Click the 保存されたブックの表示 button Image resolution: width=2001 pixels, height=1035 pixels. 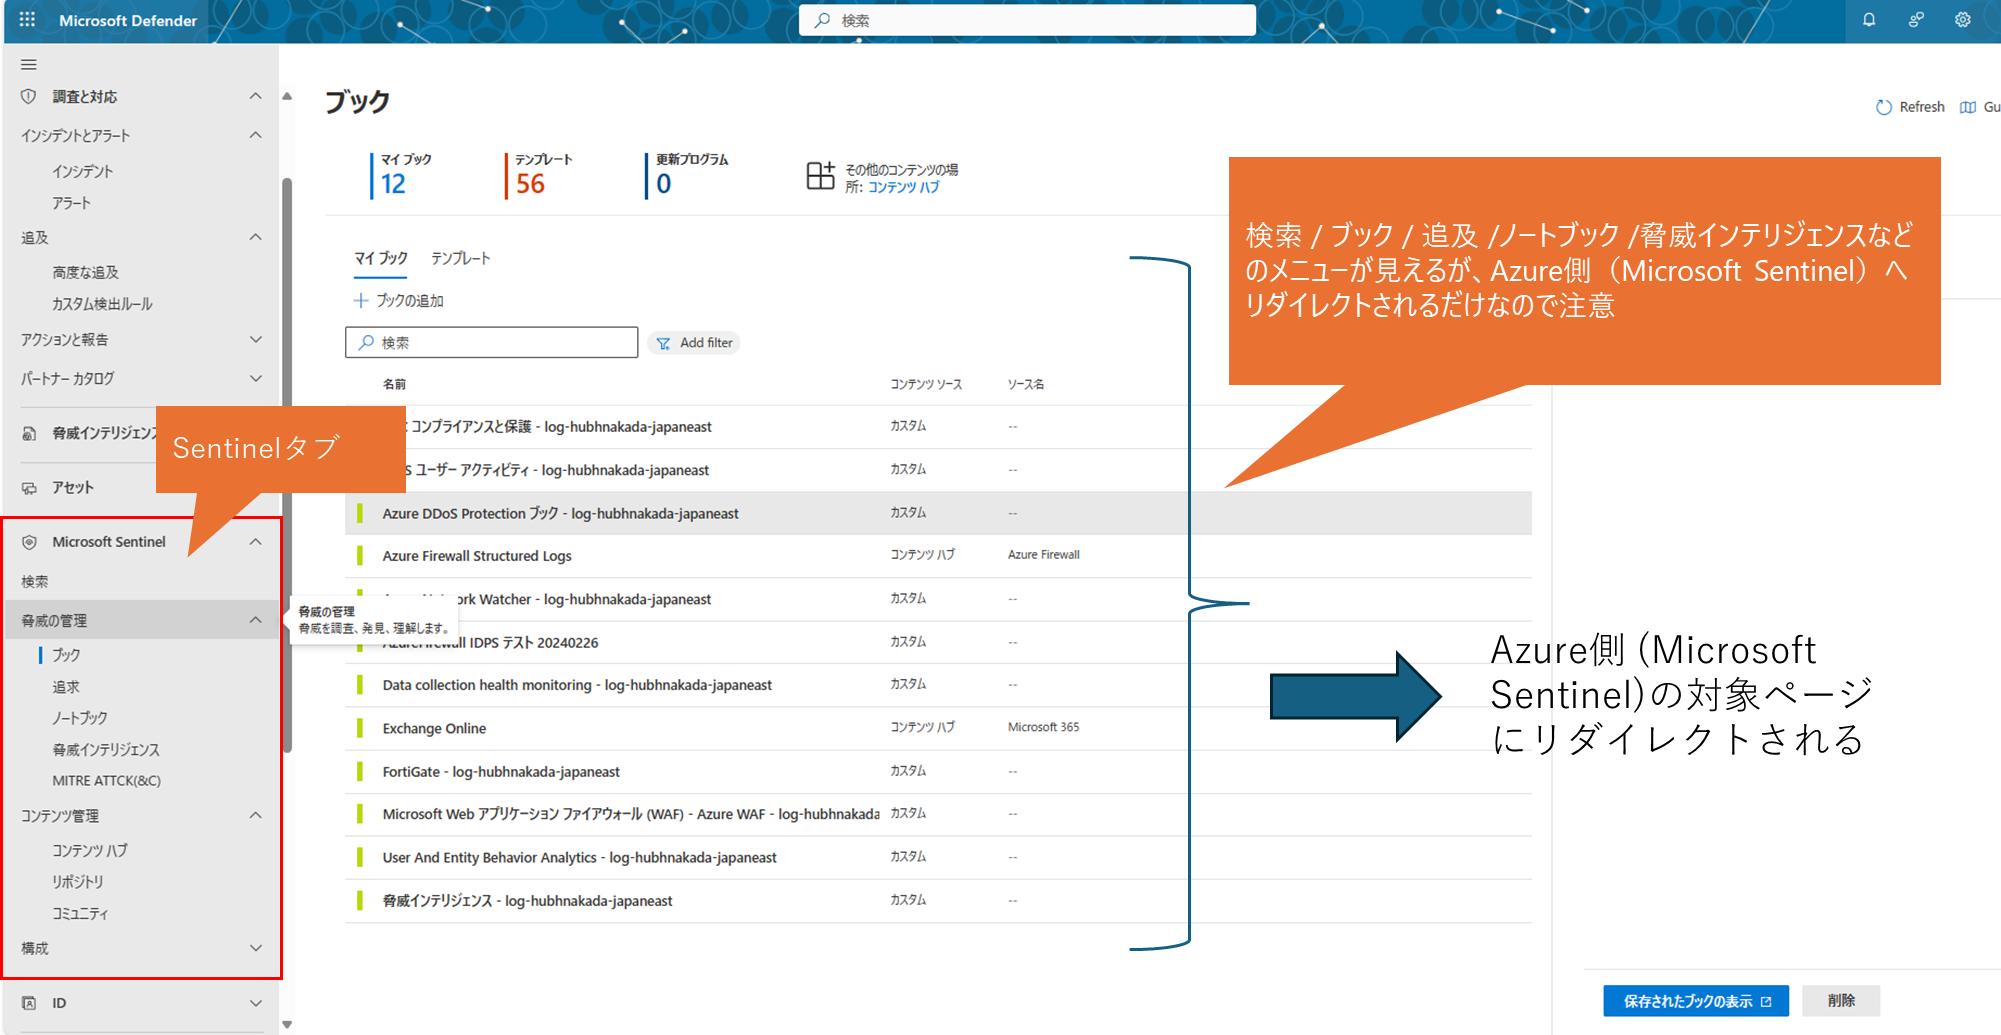1696,1001
